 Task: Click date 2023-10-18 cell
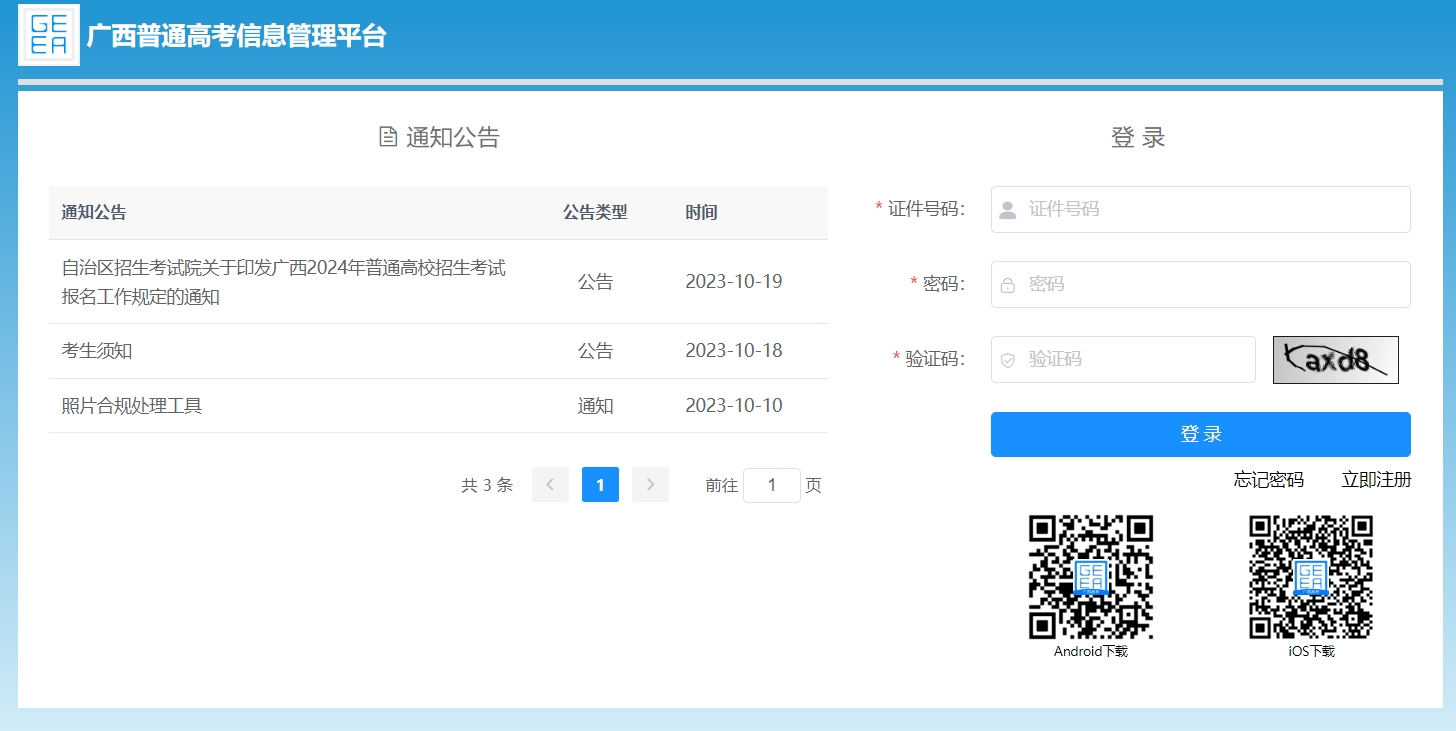point(734,351)
